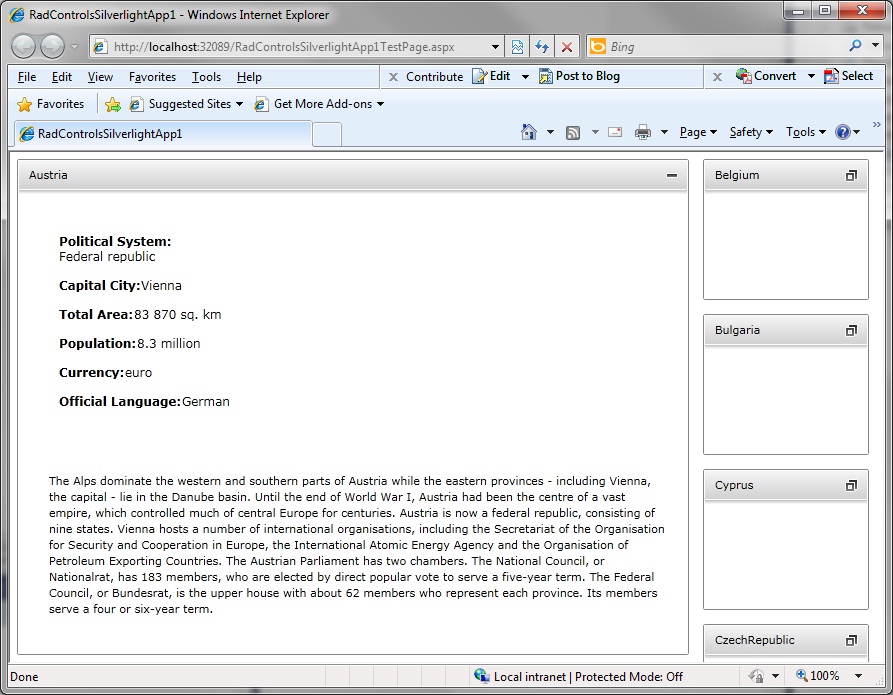893x695 pixels.
Task: Click the browser Forward arrow button
Action: (52, 47)
